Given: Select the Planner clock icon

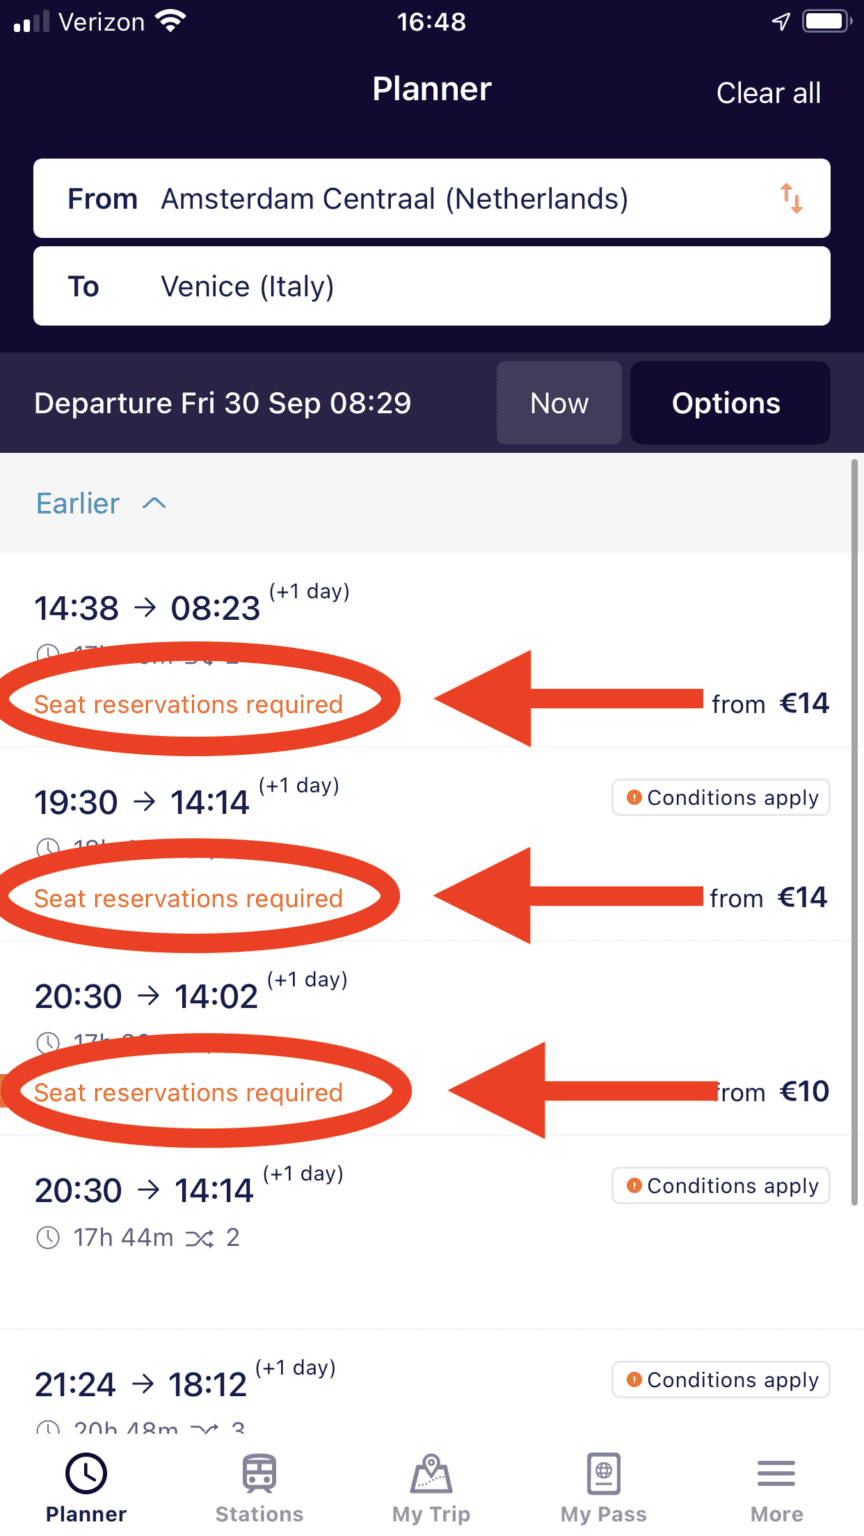Looking at the screenshot, I should coord(85,1472).
